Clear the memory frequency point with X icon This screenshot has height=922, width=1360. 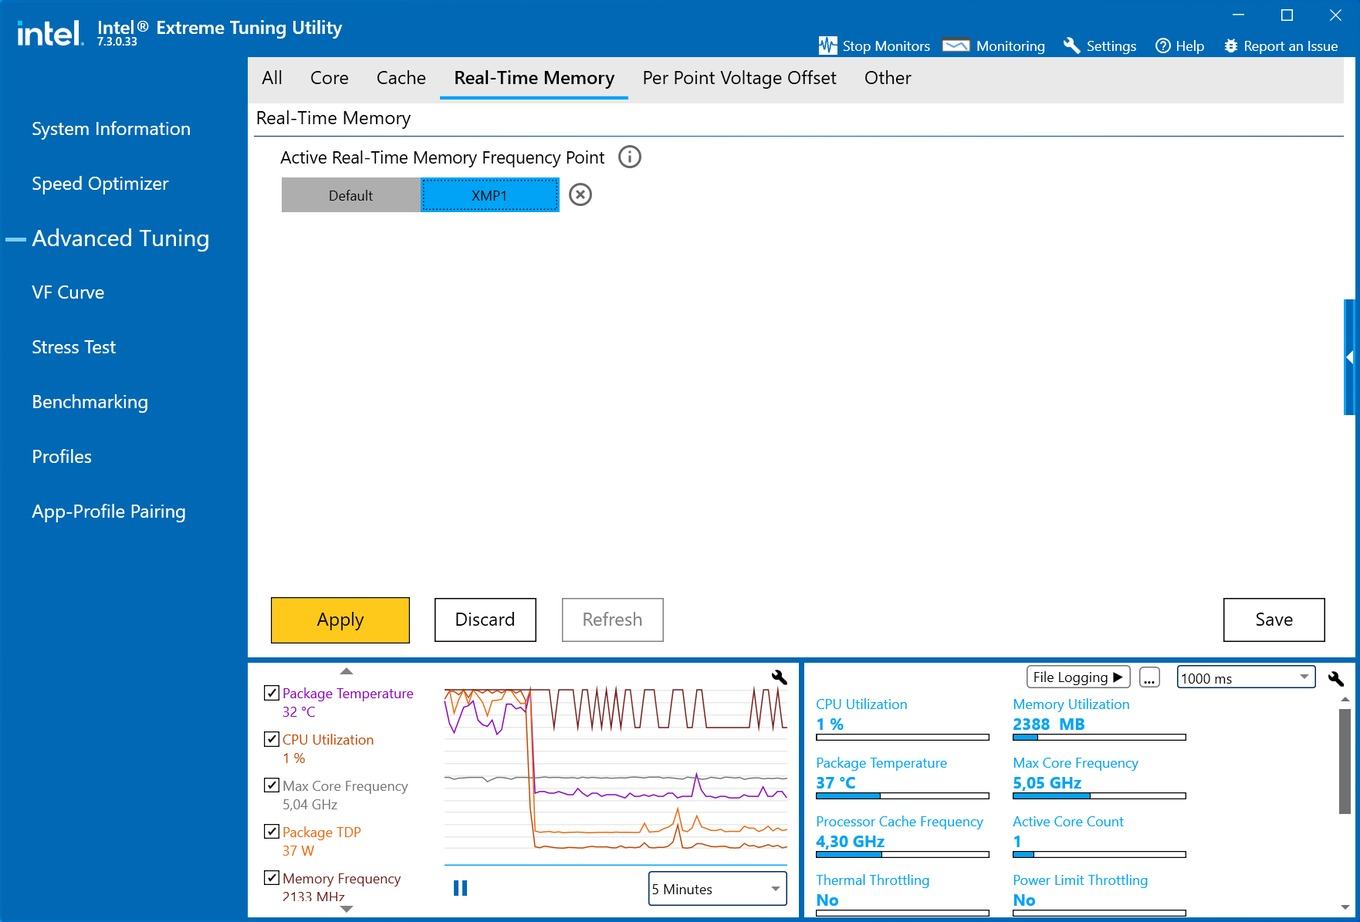click(580, 194)
